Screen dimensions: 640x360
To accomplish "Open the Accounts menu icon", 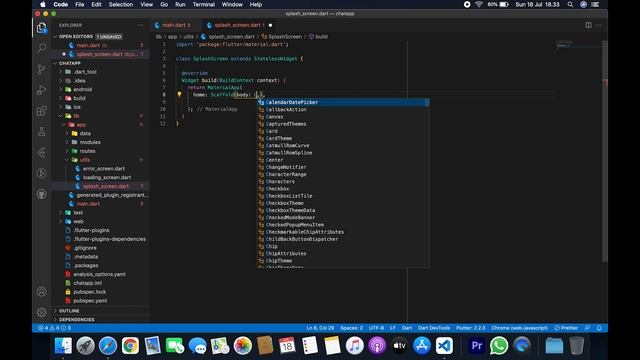I will [42, 291].
